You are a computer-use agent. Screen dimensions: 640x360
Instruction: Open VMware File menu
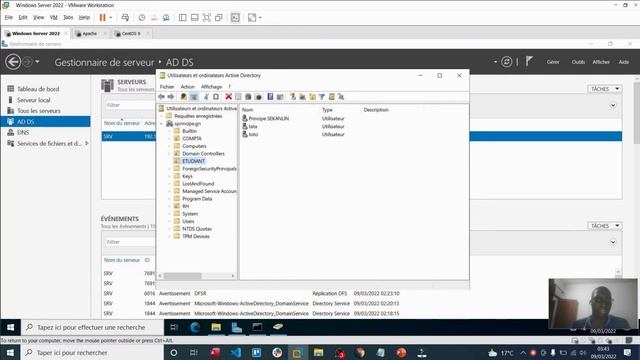click(9, 18)
